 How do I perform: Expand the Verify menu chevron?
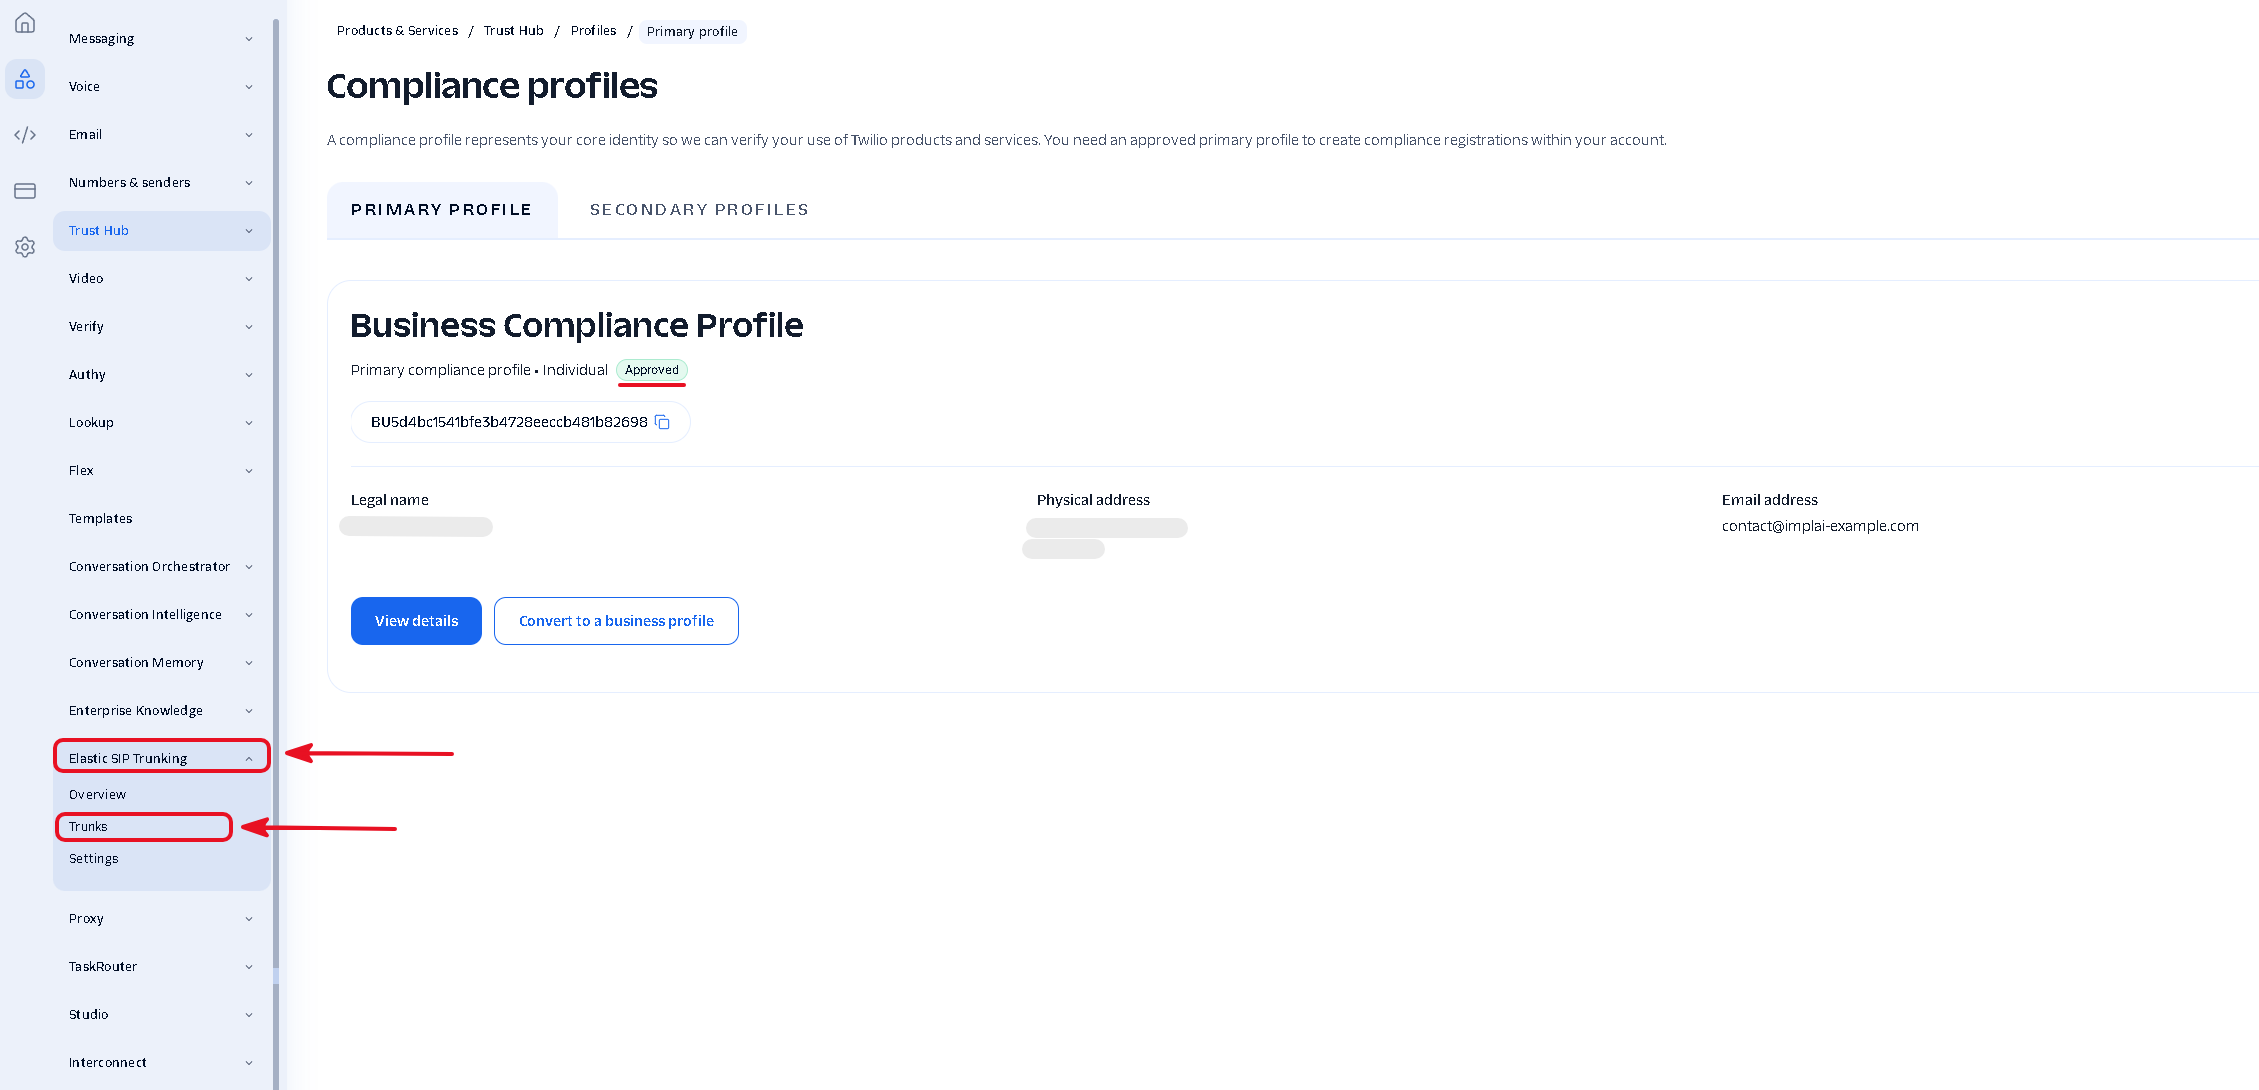(249, 327)
